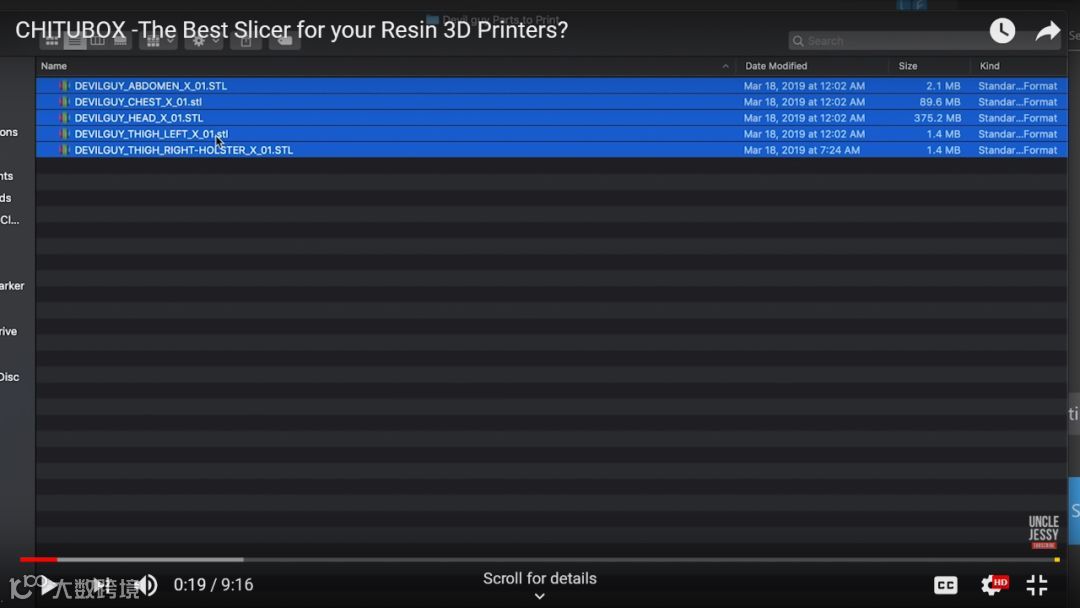
Task: Open the video settings gear
Action: click(x=992, y=585)
